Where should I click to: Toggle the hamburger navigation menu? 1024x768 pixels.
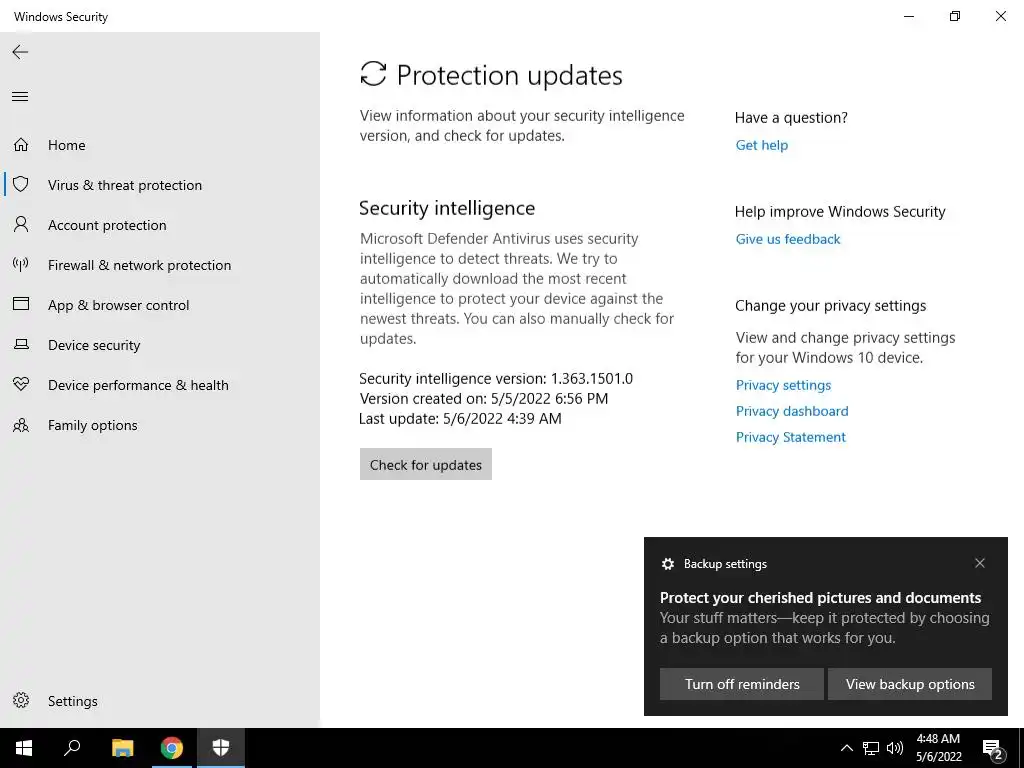(x=20, y=97)
